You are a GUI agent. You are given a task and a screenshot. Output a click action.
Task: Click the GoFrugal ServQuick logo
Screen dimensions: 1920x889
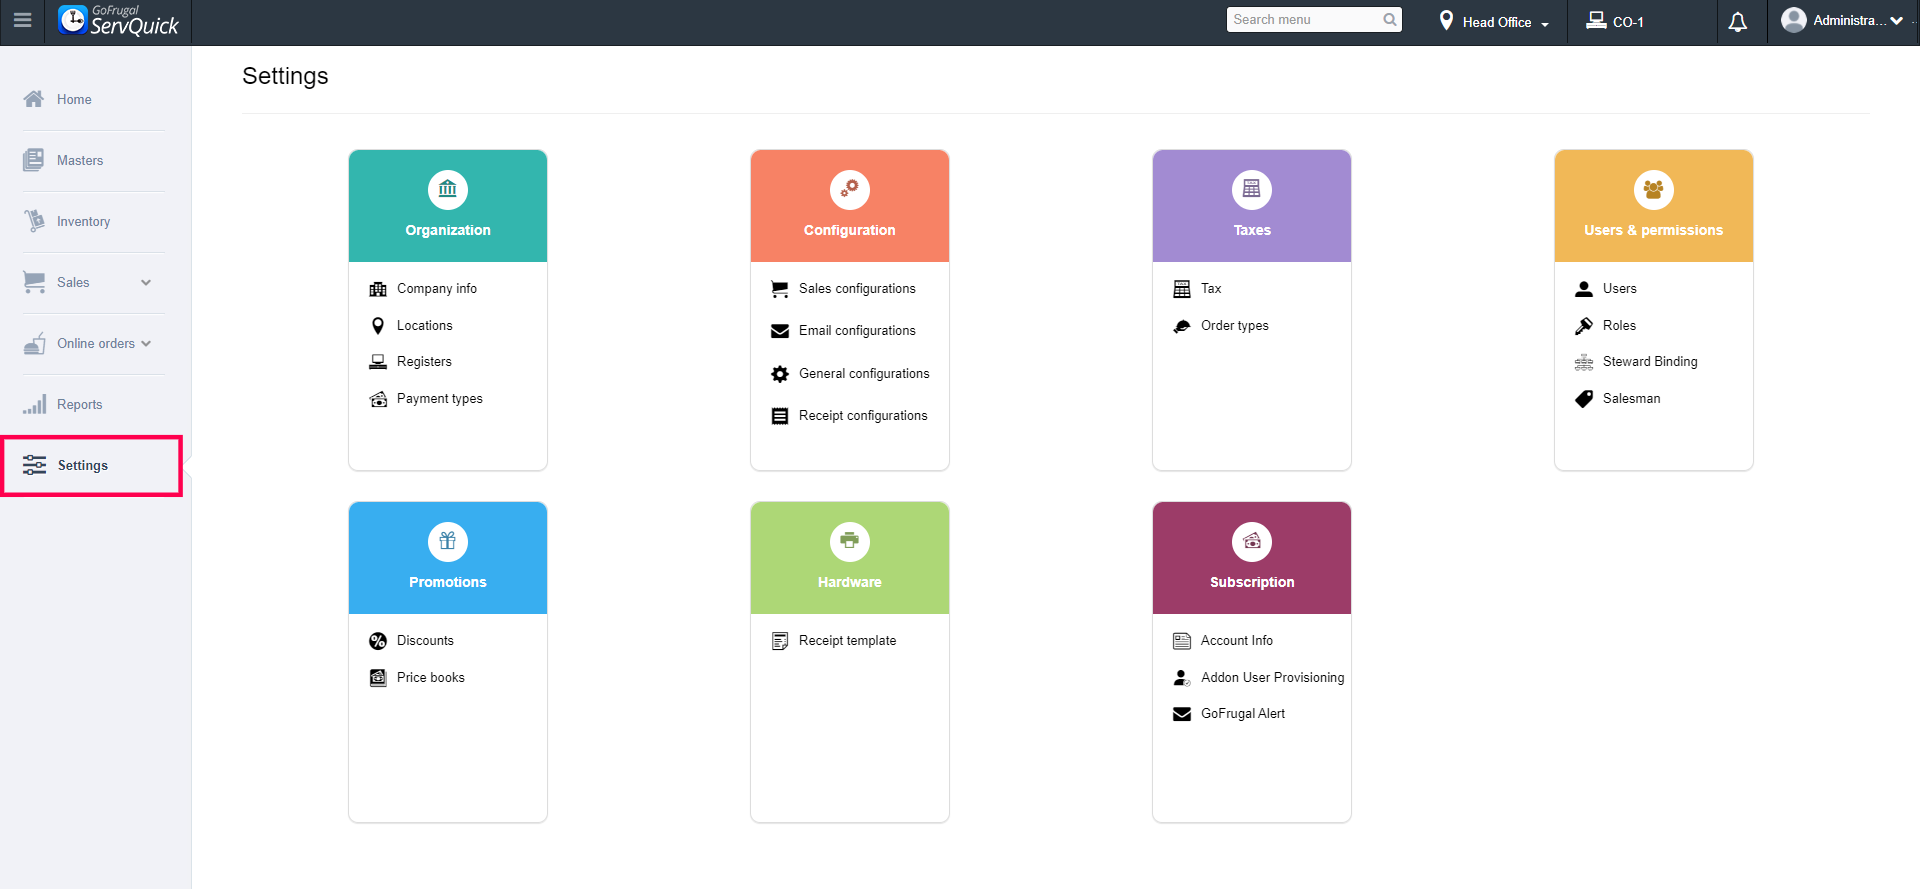click(118, 20)
